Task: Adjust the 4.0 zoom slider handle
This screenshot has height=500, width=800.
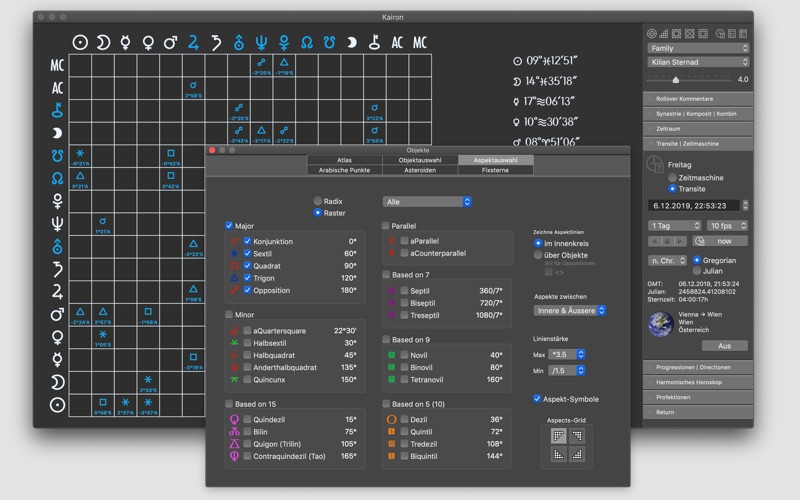Action: tap(676, 80)
